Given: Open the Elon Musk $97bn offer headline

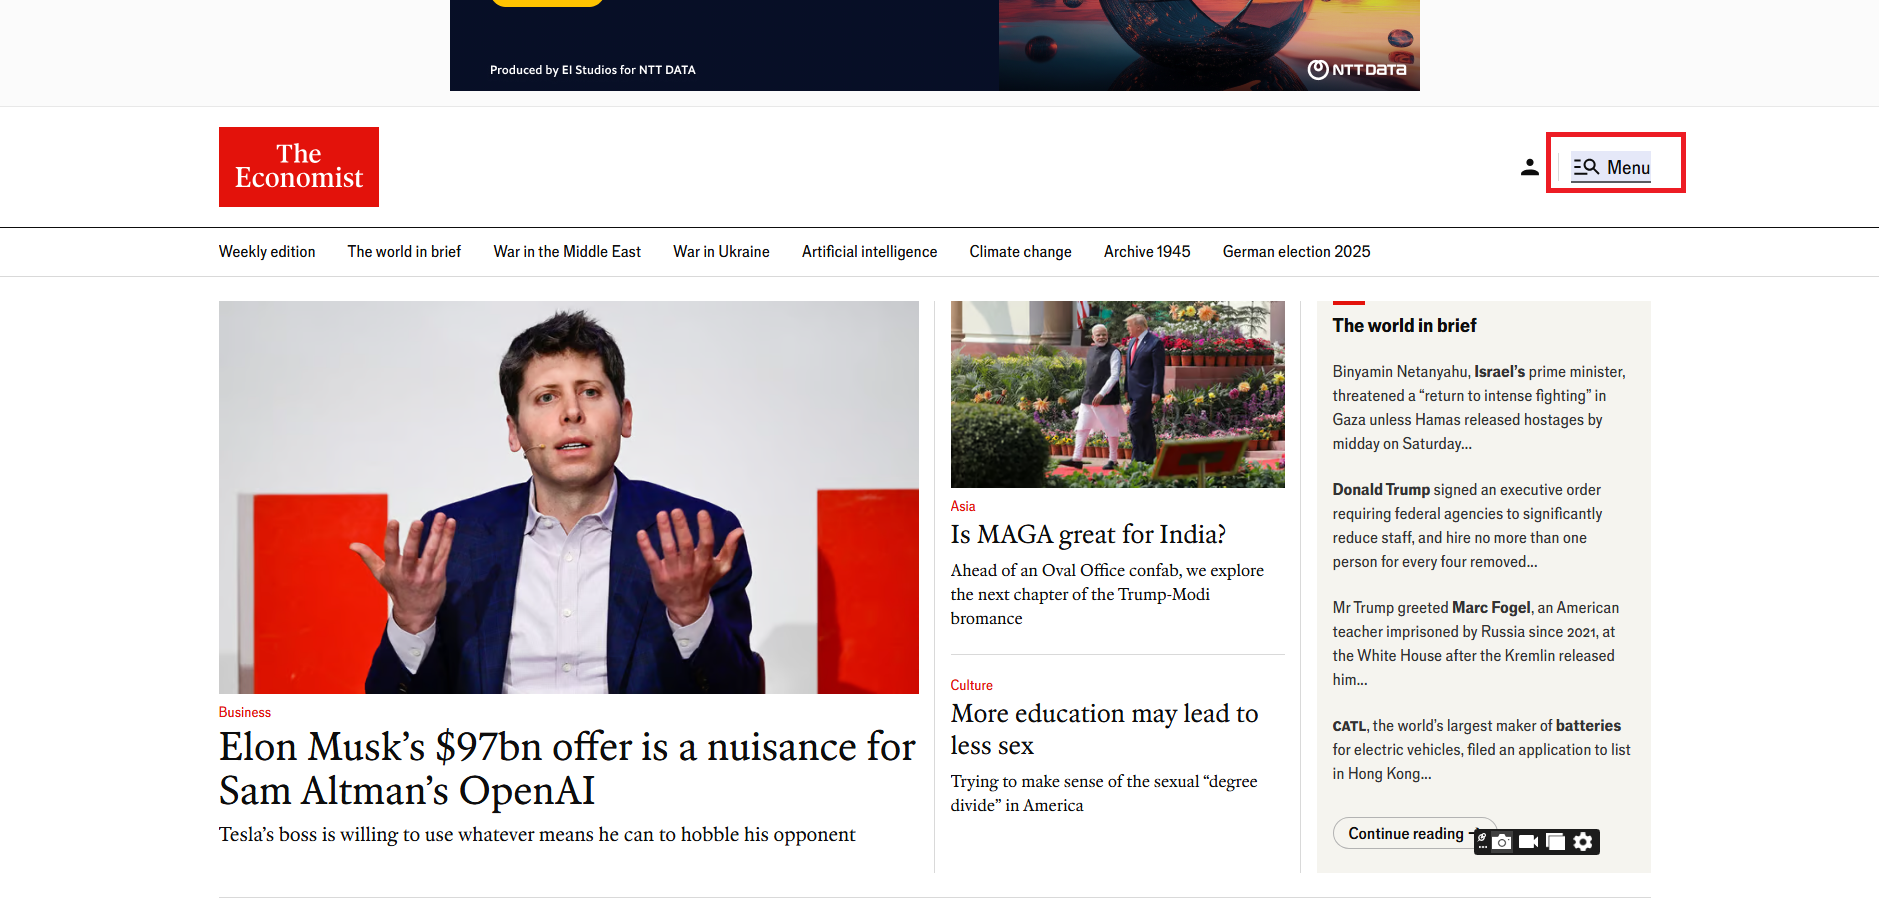Looking at the screenshot, I should coord(567,768).
